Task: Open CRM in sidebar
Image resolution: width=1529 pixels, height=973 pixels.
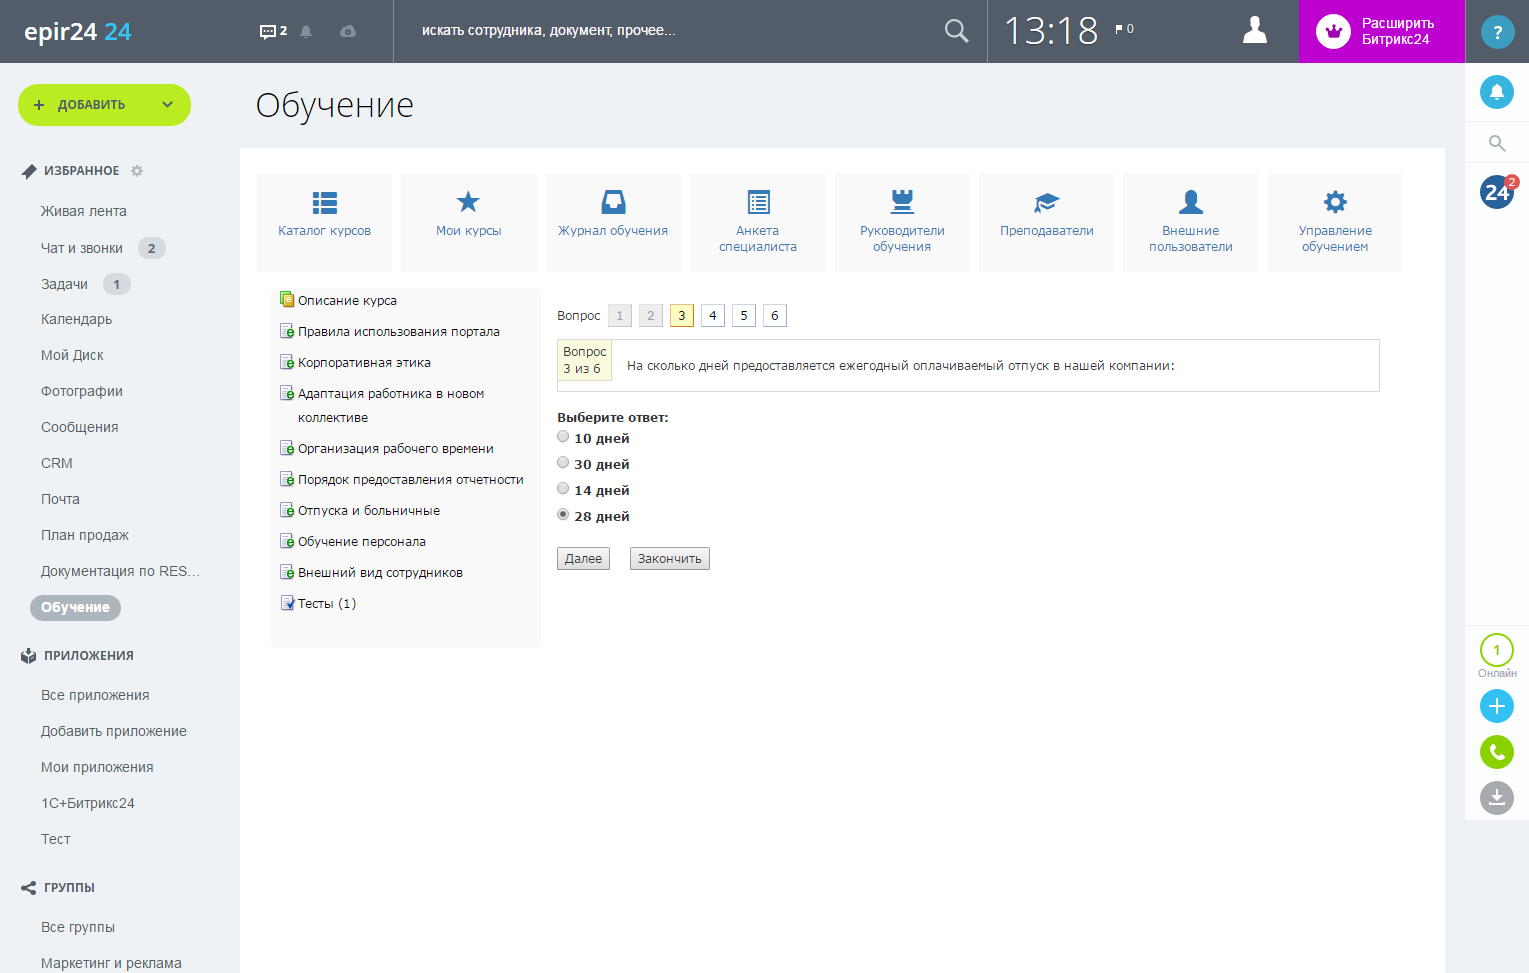Action: (x=57, y=463)
